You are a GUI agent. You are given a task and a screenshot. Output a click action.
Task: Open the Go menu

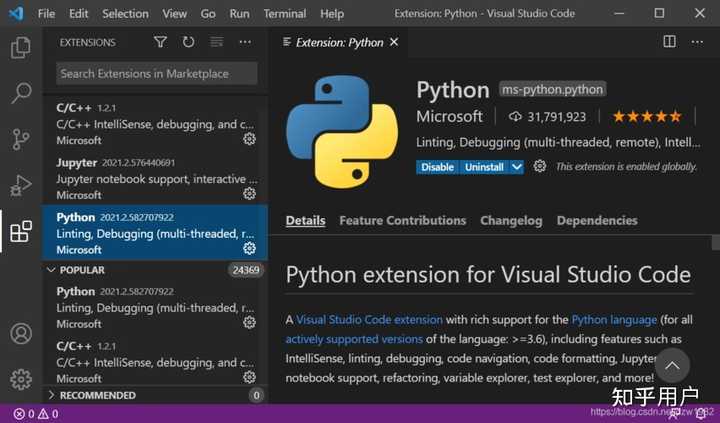(x=208, y=14)
